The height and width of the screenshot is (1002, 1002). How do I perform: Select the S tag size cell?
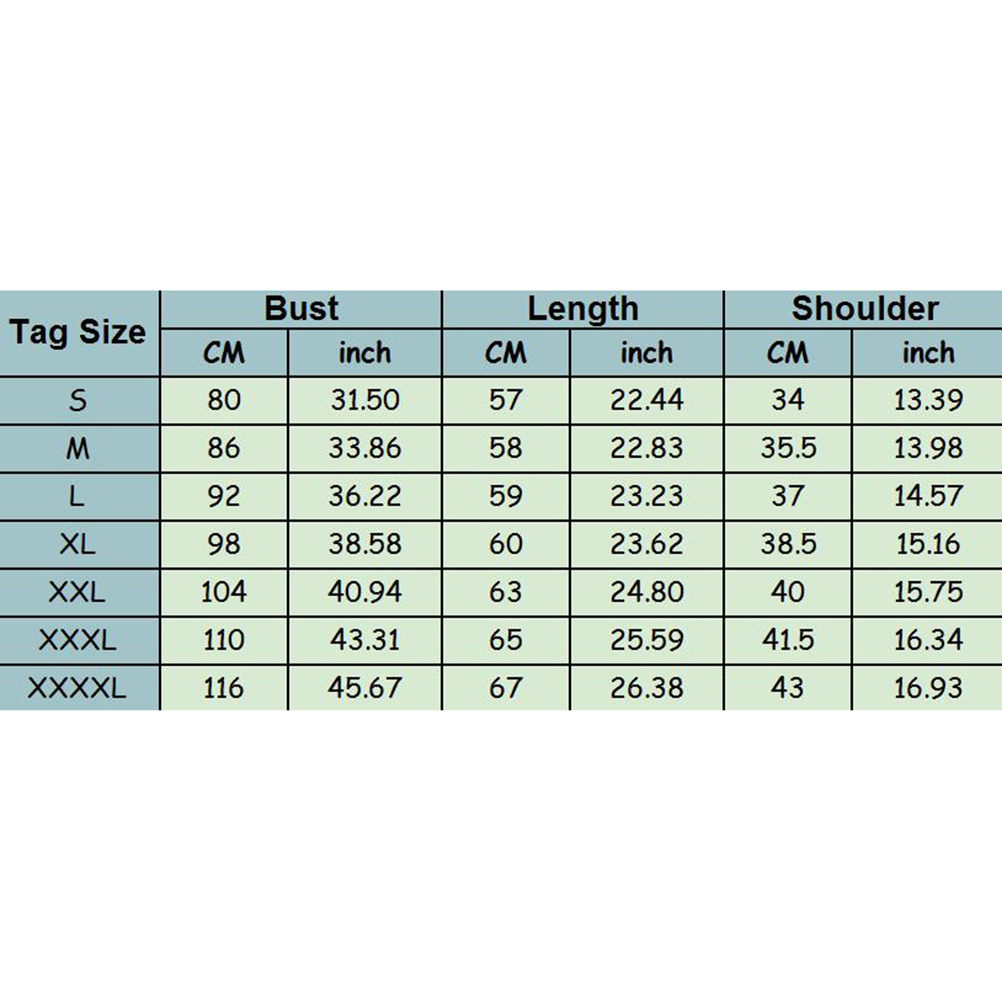[x=78, y=400]
